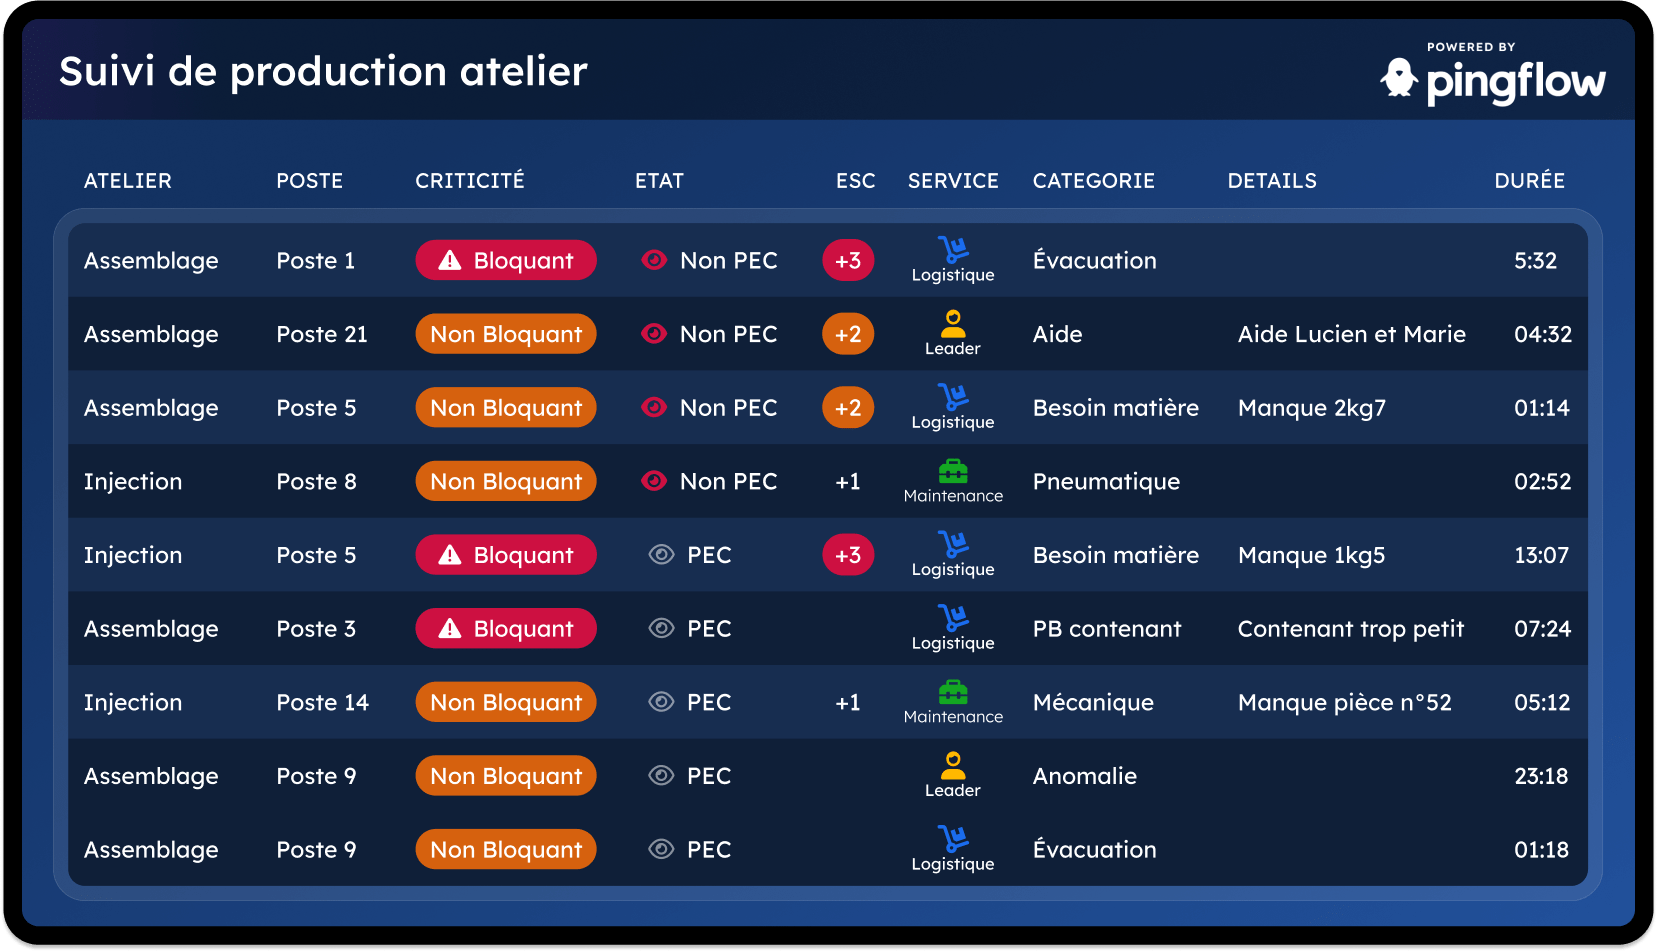Click the Logistique icon on PB contenant row
The width and height of the screenshot is (1657, 952).
coord(953,617)
